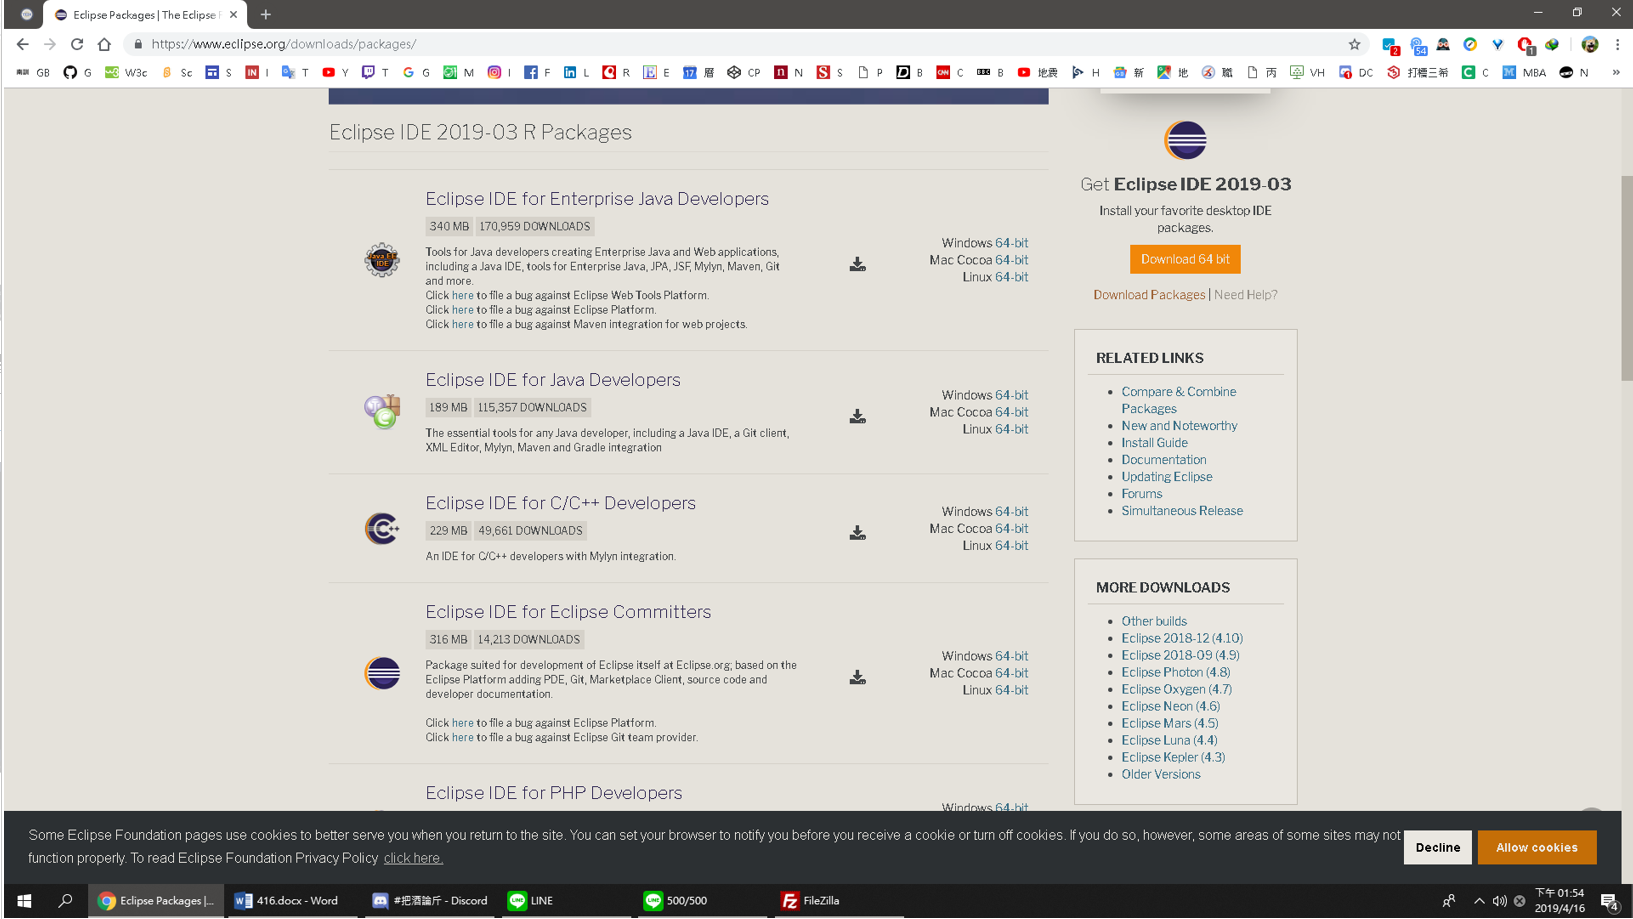The image size is (1633, 919).
Task: Open FileZilla from the taskbar
Action: click(x=838, y=901)
